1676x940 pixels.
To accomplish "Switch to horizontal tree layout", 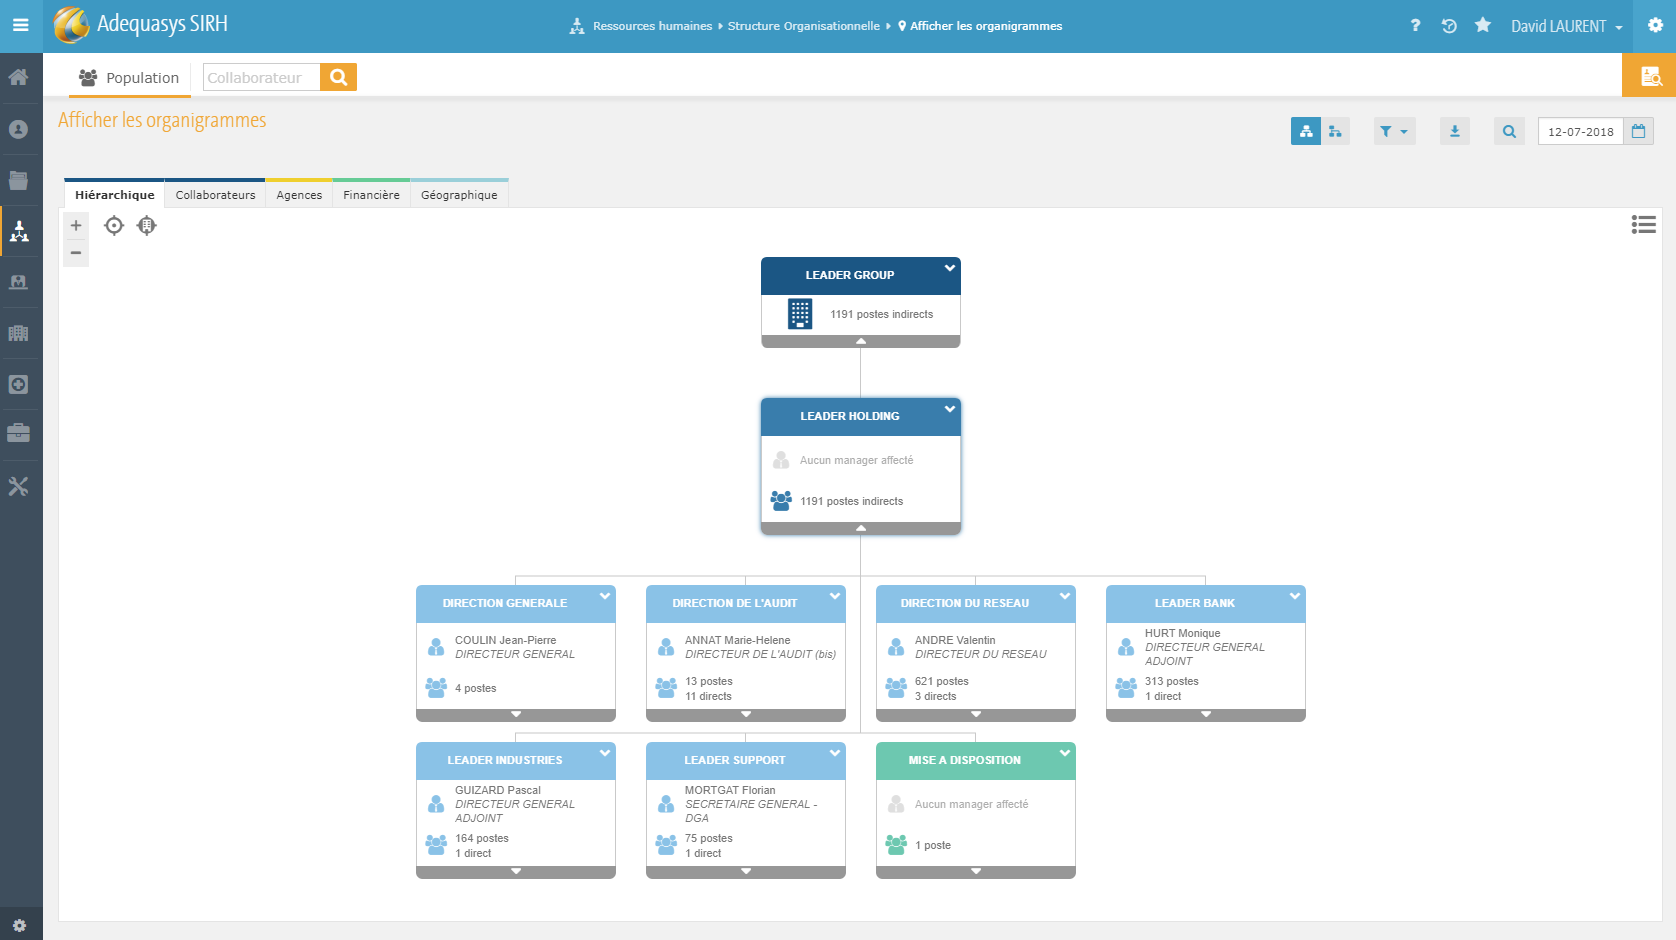I will [x=1335, y=131].
